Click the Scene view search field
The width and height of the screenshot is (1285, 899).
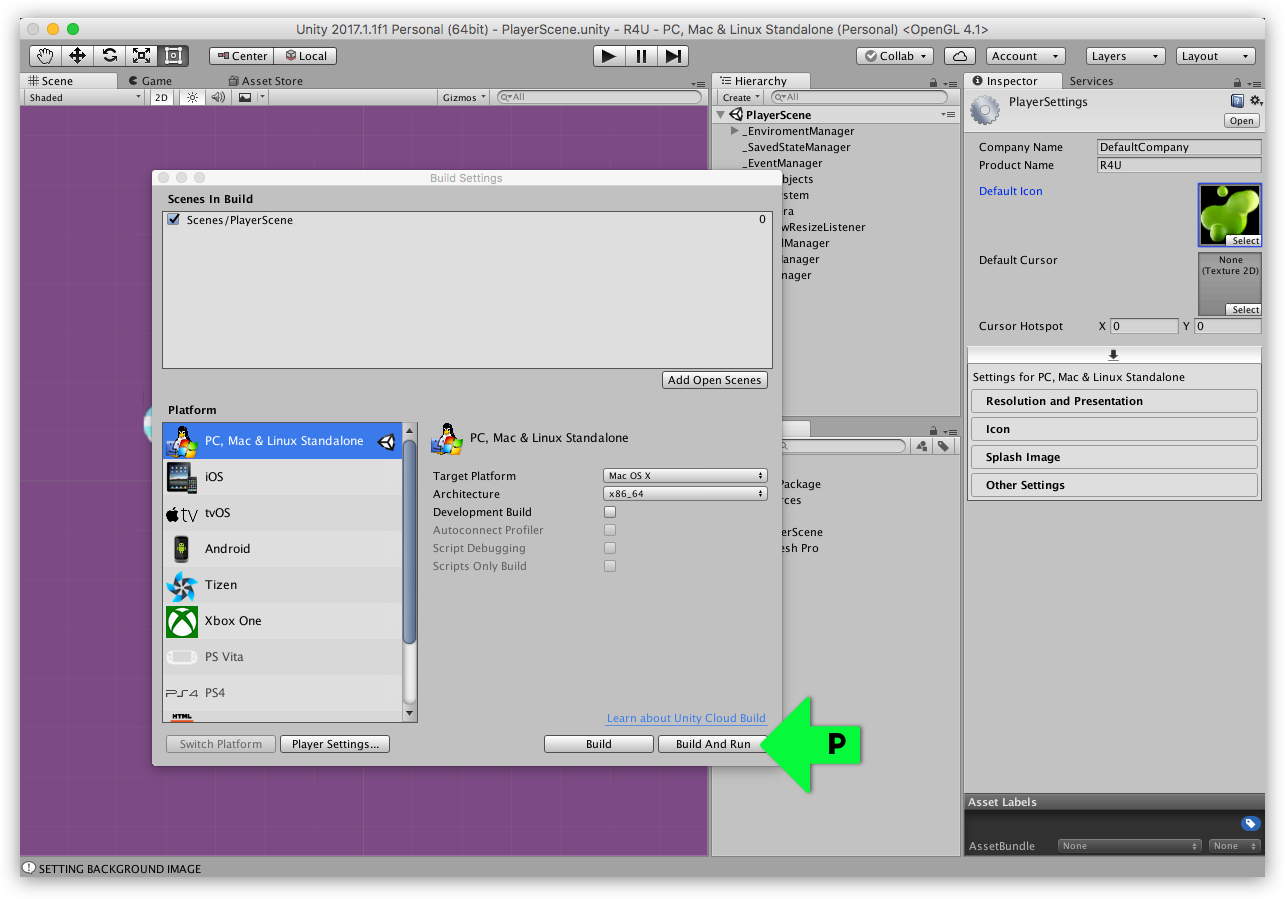599,97
